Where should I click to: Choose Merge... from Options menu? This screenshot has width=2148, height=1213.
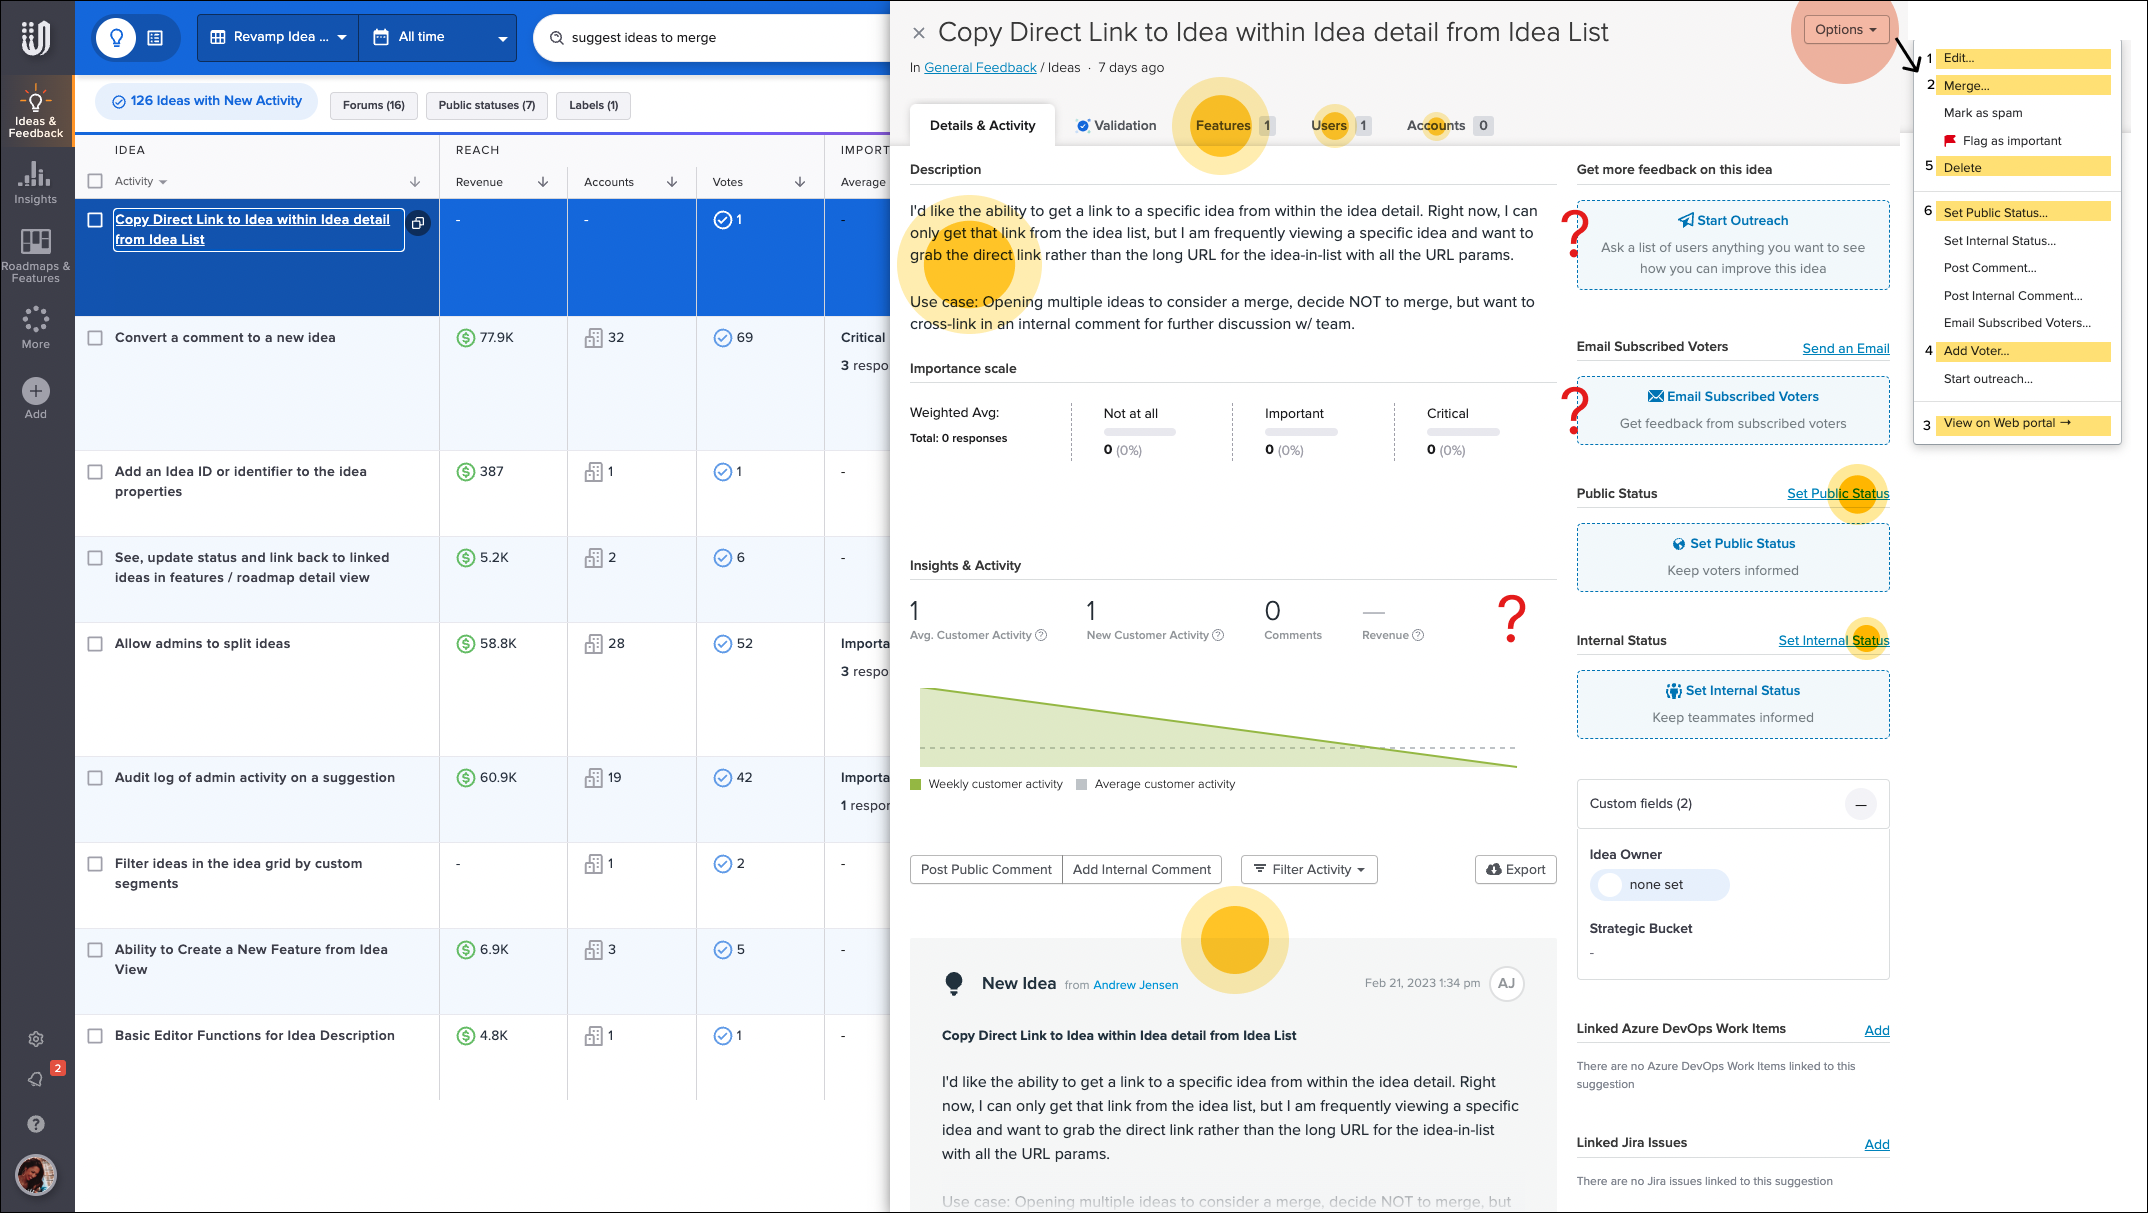(x=2024, y=86)
